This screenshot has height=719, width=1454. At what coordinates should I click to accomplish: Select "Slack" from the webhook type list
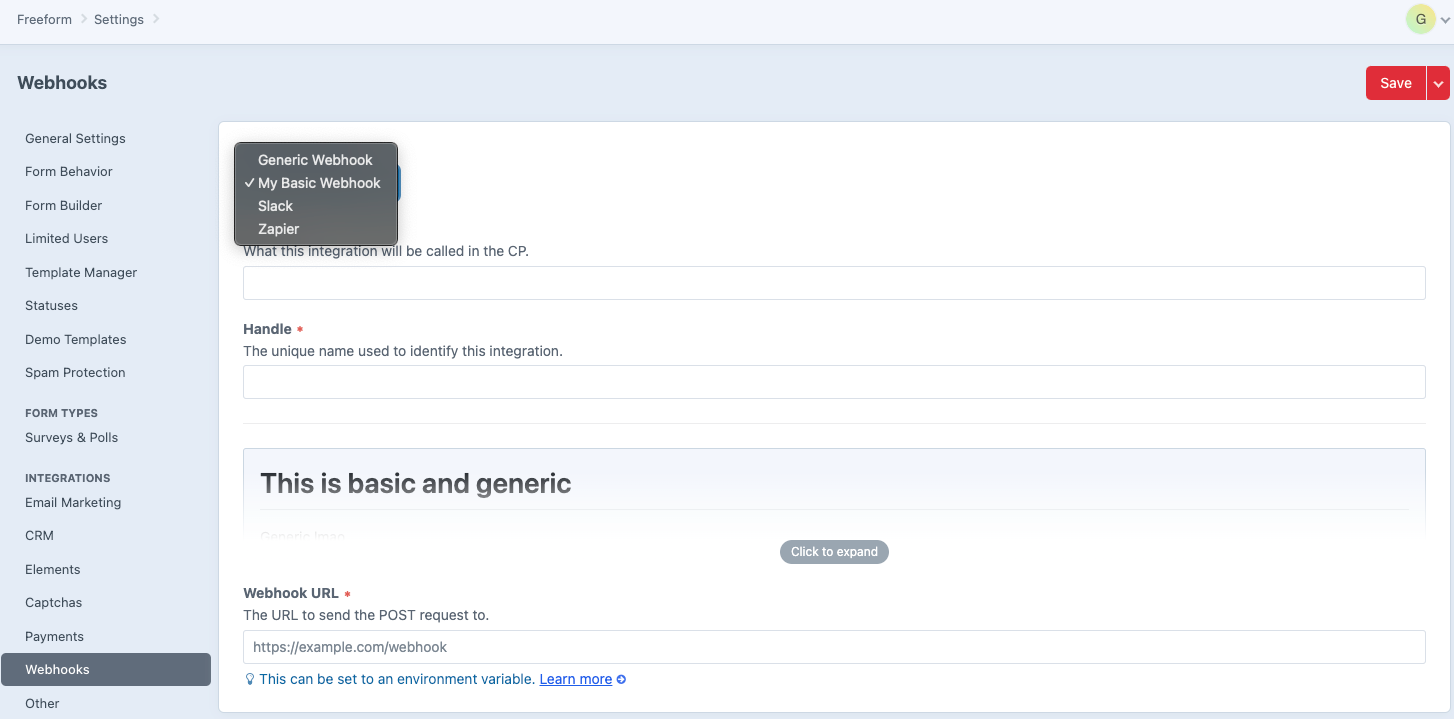(x=275, y=206)
